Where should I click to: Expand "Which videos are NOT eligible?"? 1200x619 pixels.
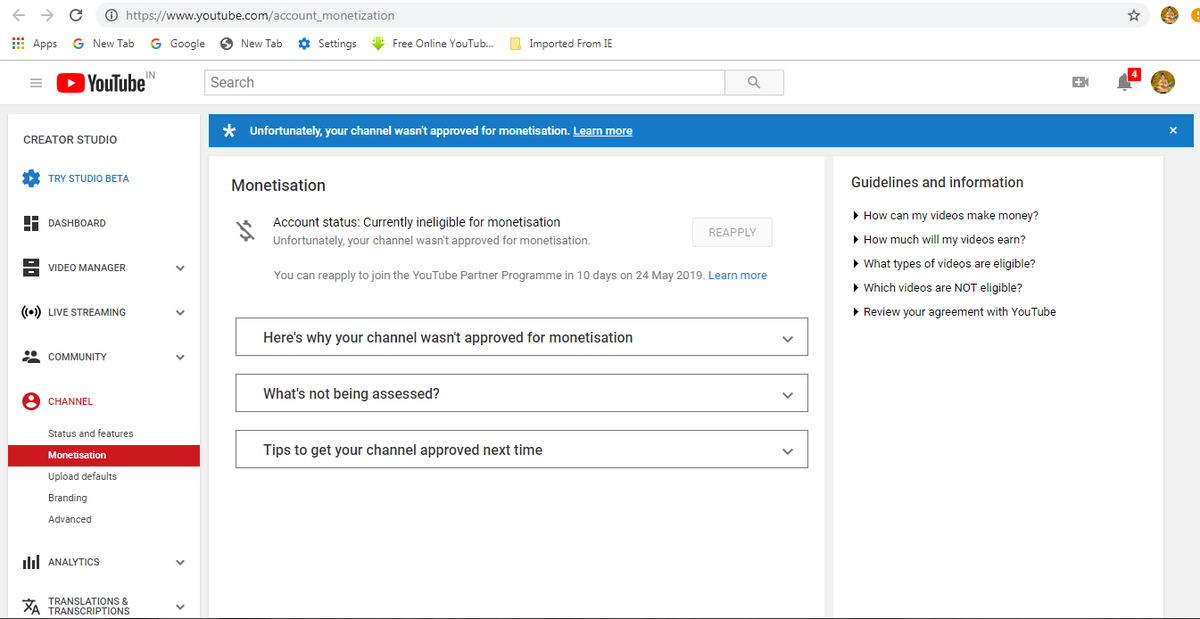[x=937, y=288]
